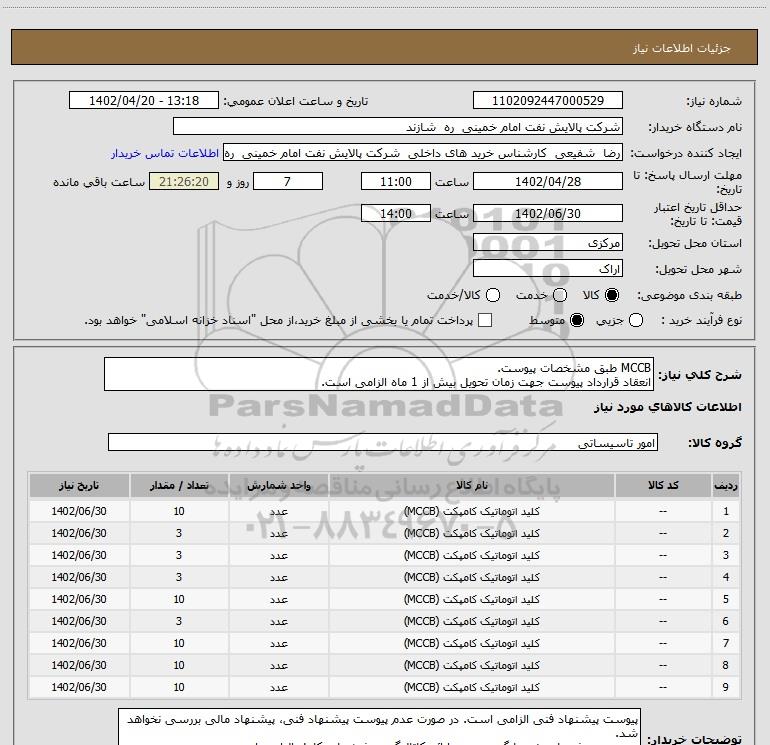
Task: Select row 5 item name cell
Action: click(471, 599)
